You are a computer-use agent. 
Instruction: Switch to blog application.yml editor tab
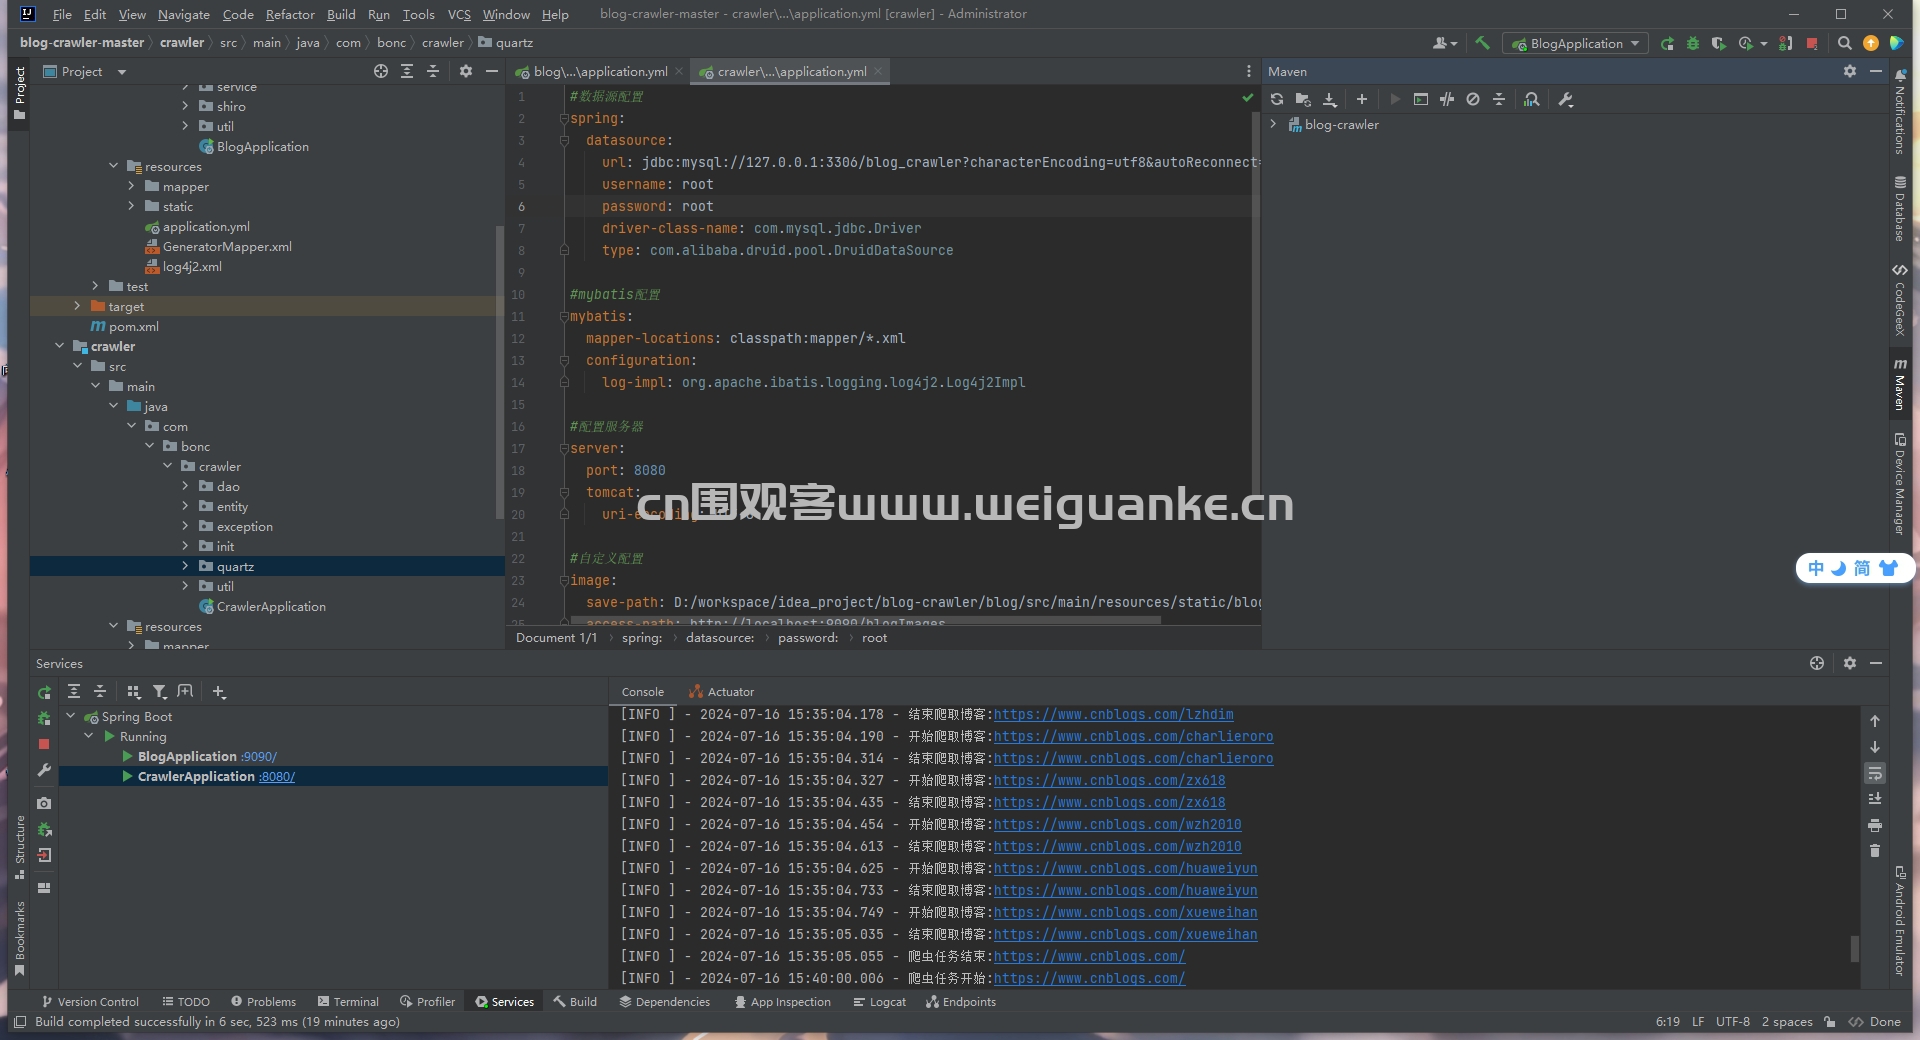pyautogui.click(x=599, y=71)
